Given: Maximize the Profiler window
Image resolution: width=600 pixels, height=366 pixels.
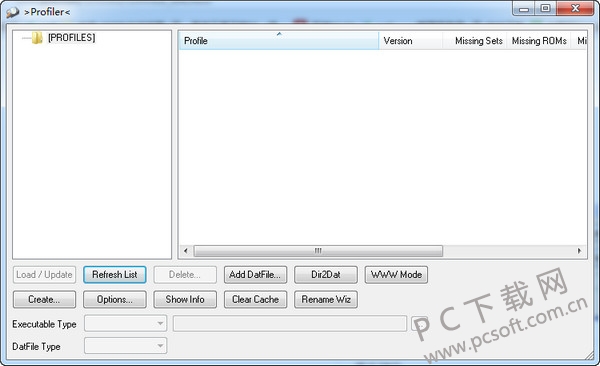Looking at the screenshot, I should 546,8.
